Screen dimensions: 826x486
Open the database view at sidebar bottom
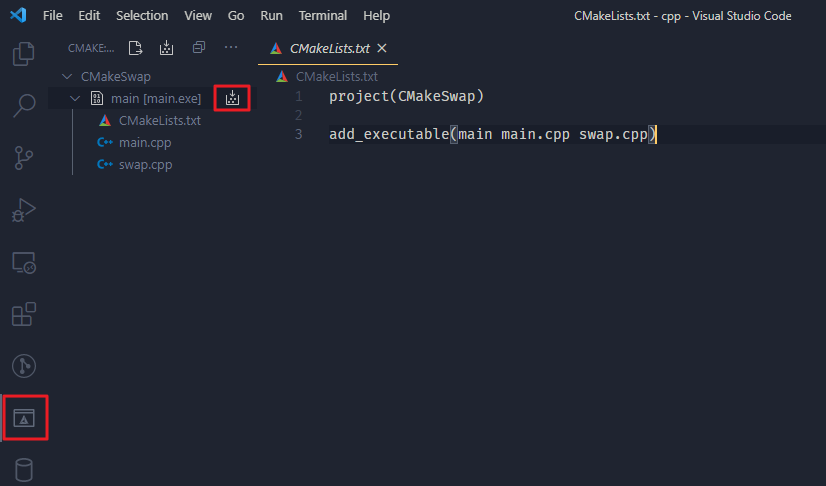(23, 470)
